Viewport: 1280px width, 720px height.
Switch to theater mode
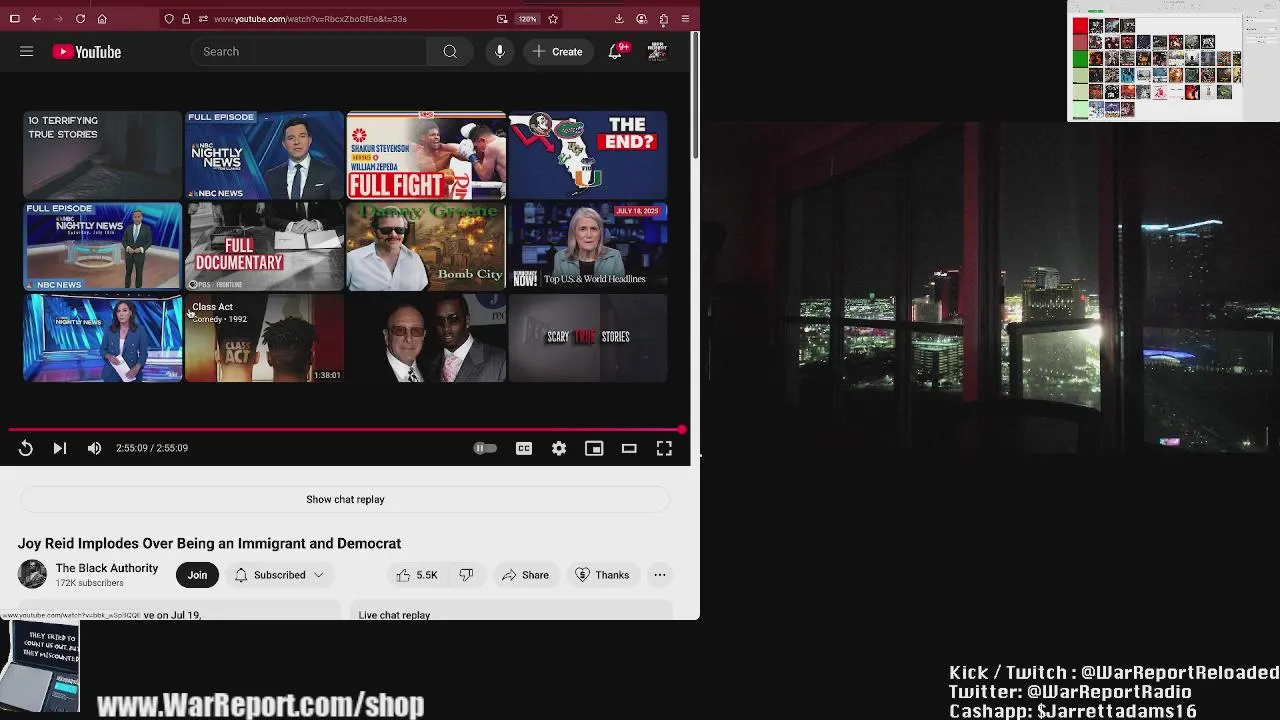coord(629,448)
